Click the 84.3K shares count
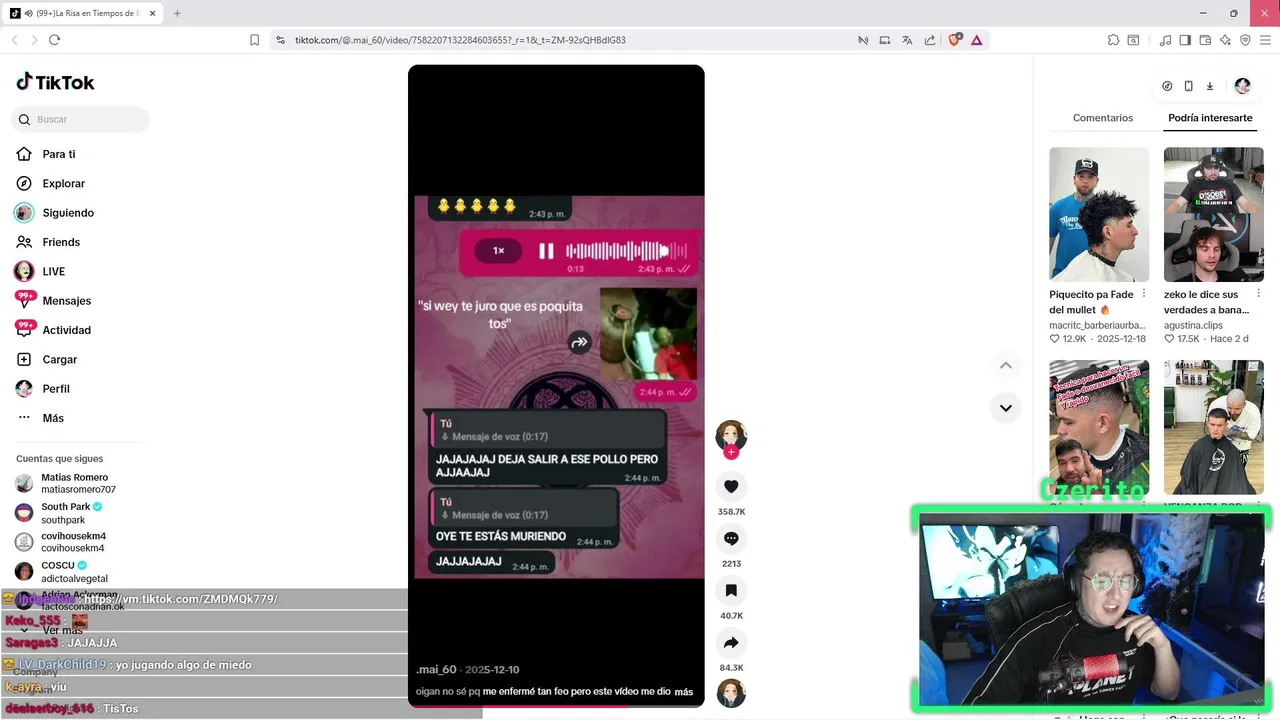Viewport: 1280px width, 720px height. pyautogui.click(x=731, y=668)
